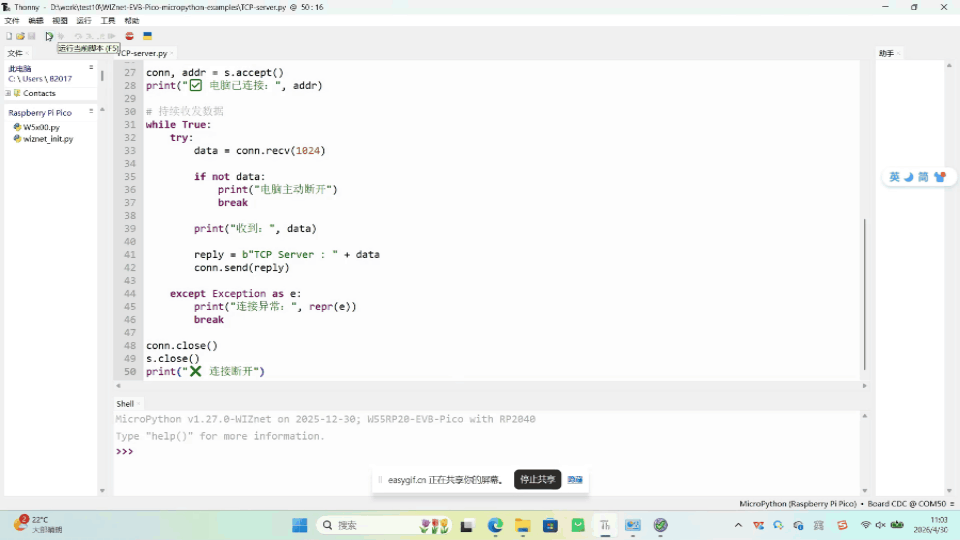Click interpreter selector in status bar
The image size is (960, 540).
point(846,504)
